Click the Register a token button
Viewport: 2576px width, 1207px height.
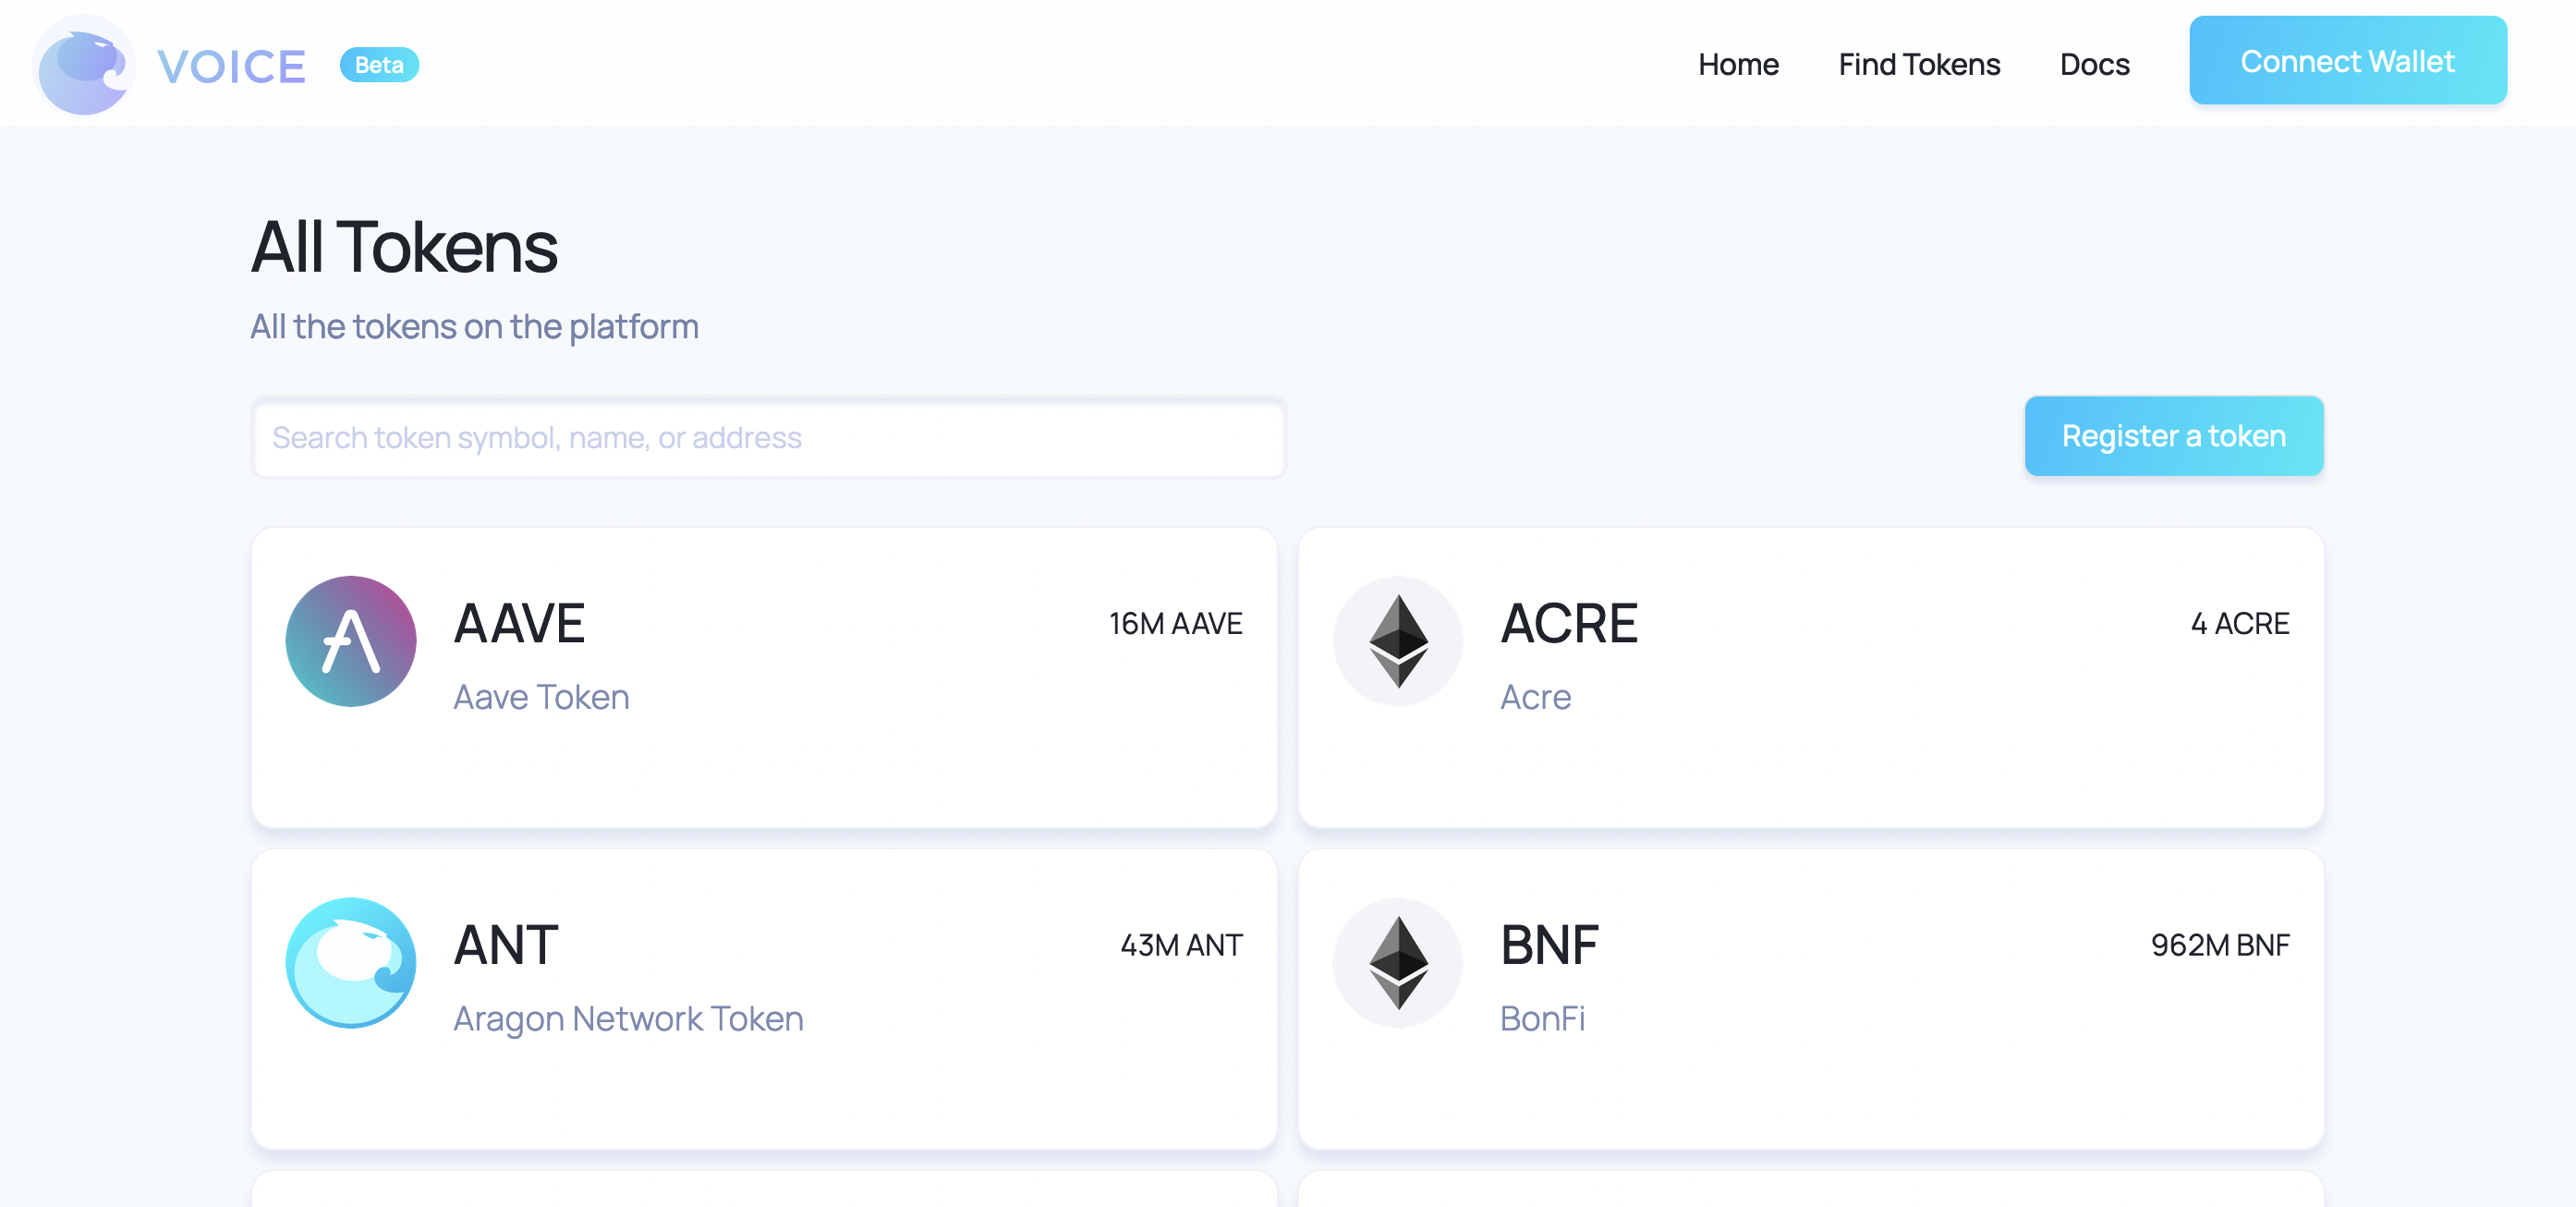click(2174, 436)
